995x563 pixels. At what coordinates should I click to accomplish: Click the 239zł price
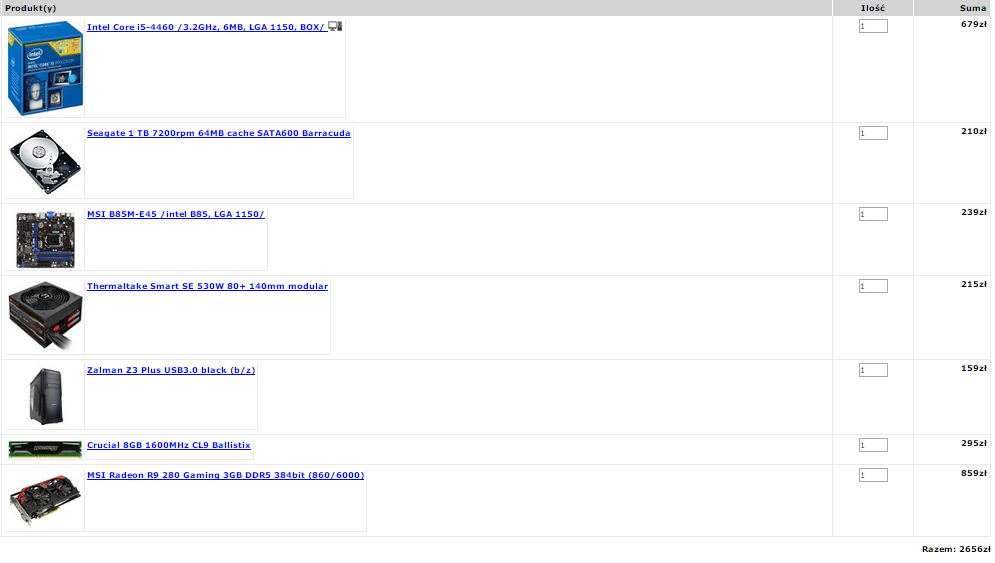pyautogui.click(x=973, y=213)
